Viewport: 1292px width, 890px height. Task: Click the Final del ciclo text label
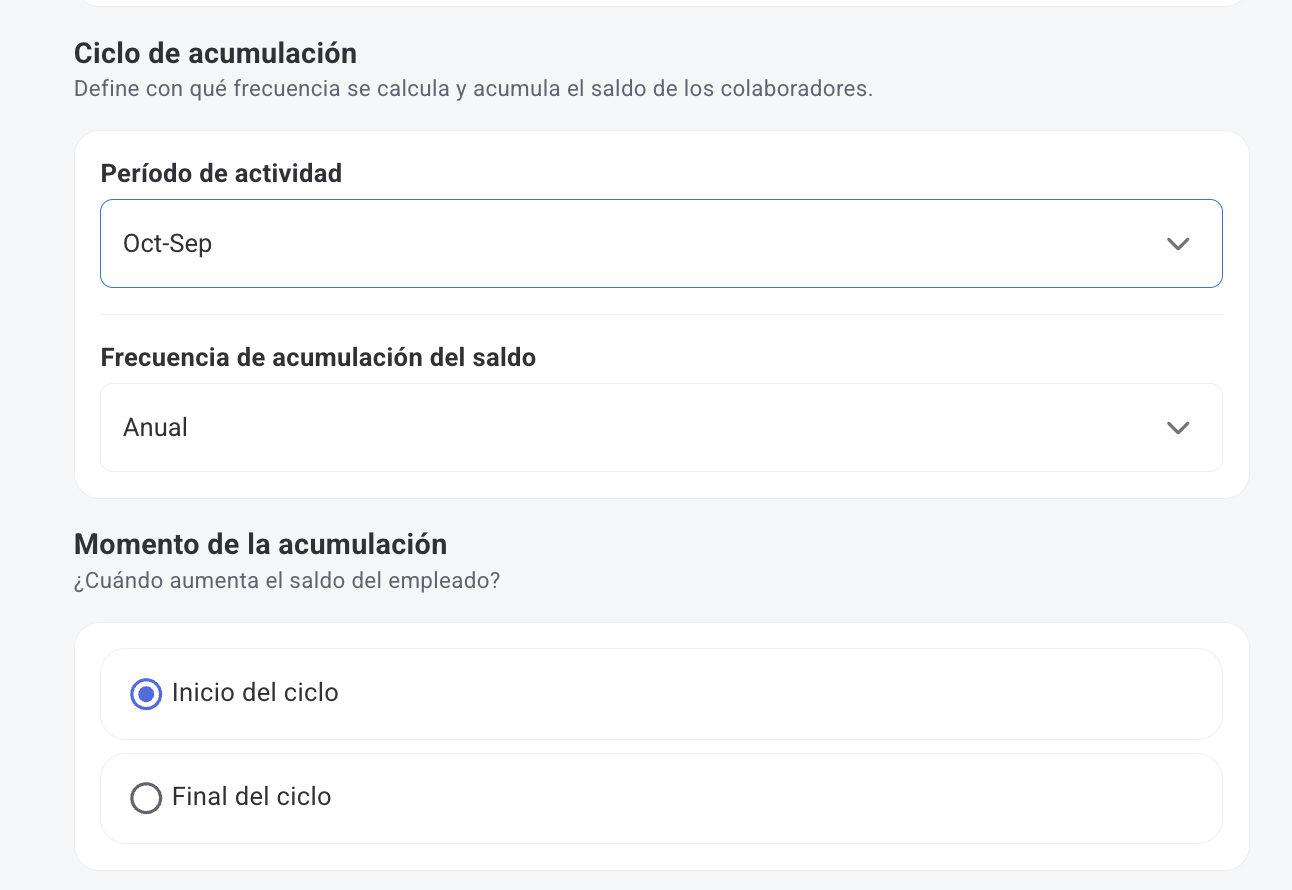(251, 797)
